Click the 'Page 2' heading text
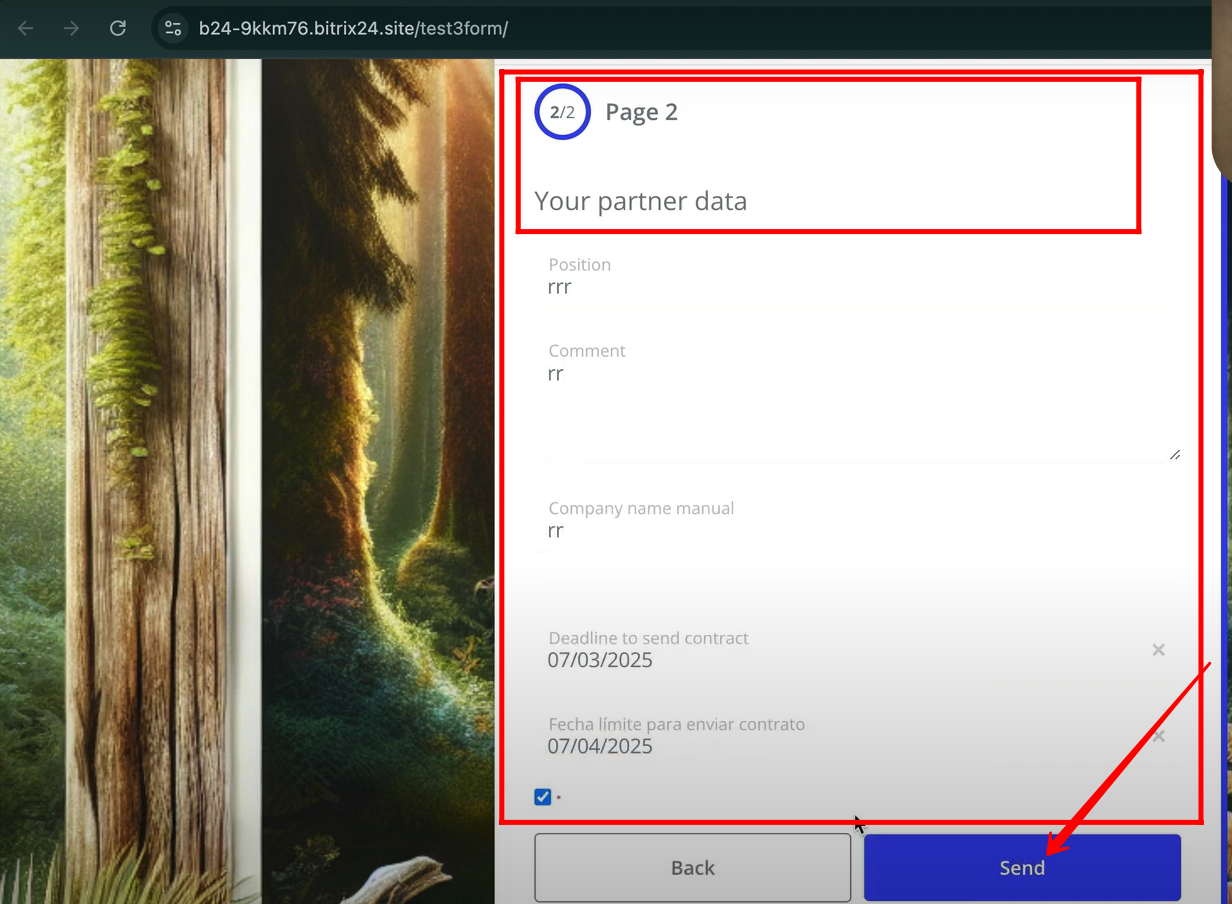Image resolution: width=1232 pixels, height=904 pixels. (641, 112)
